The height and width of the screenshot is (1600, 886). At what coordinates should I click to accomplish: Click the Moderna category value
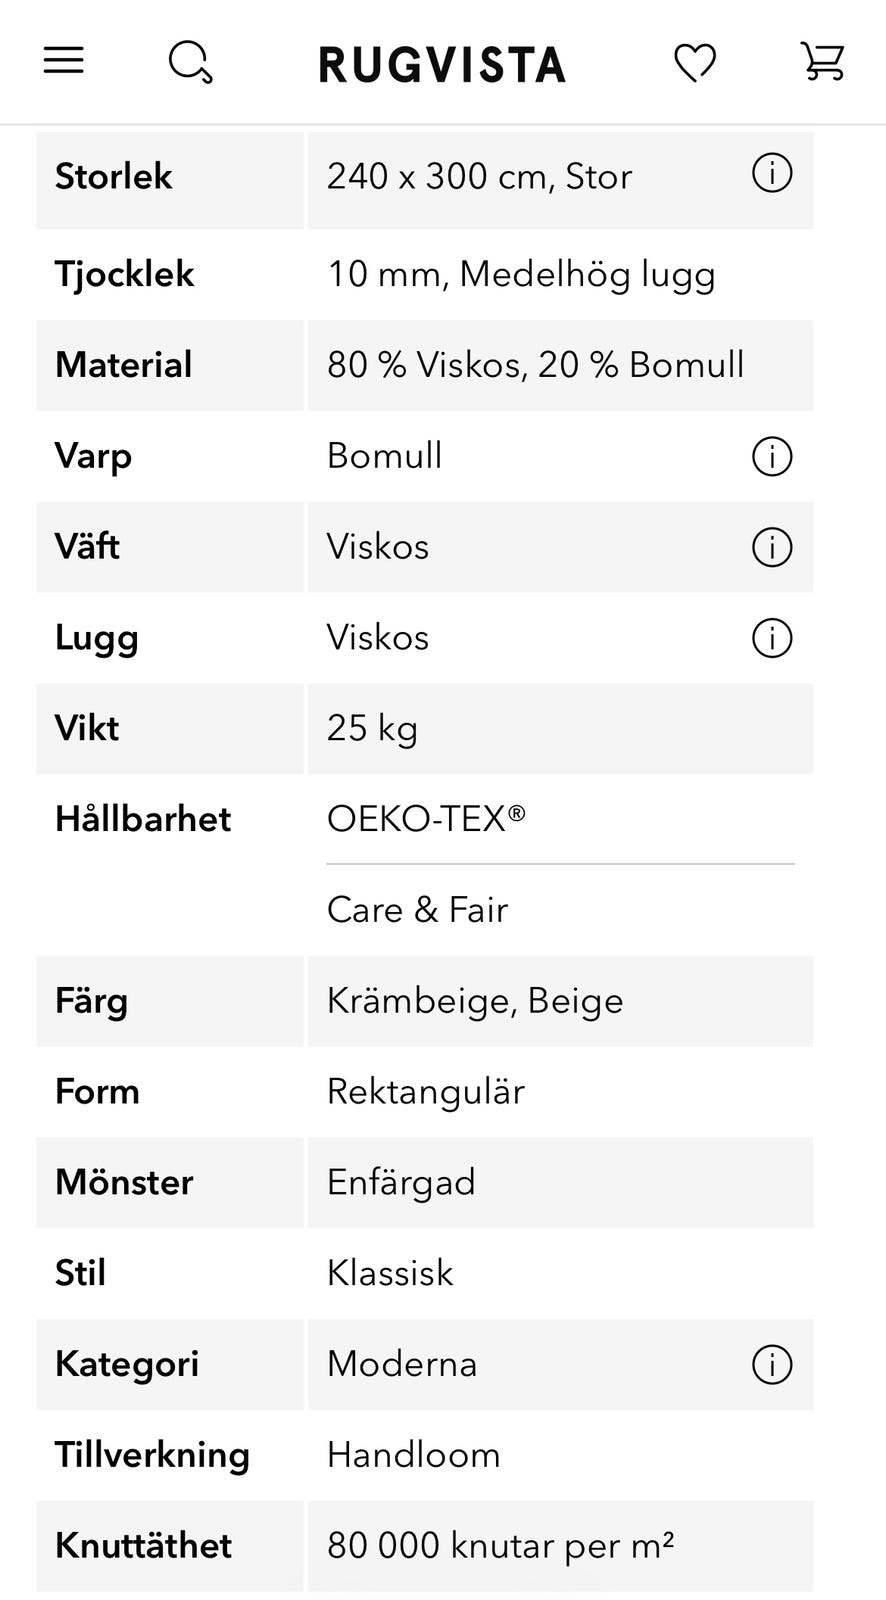[402, 1364]
